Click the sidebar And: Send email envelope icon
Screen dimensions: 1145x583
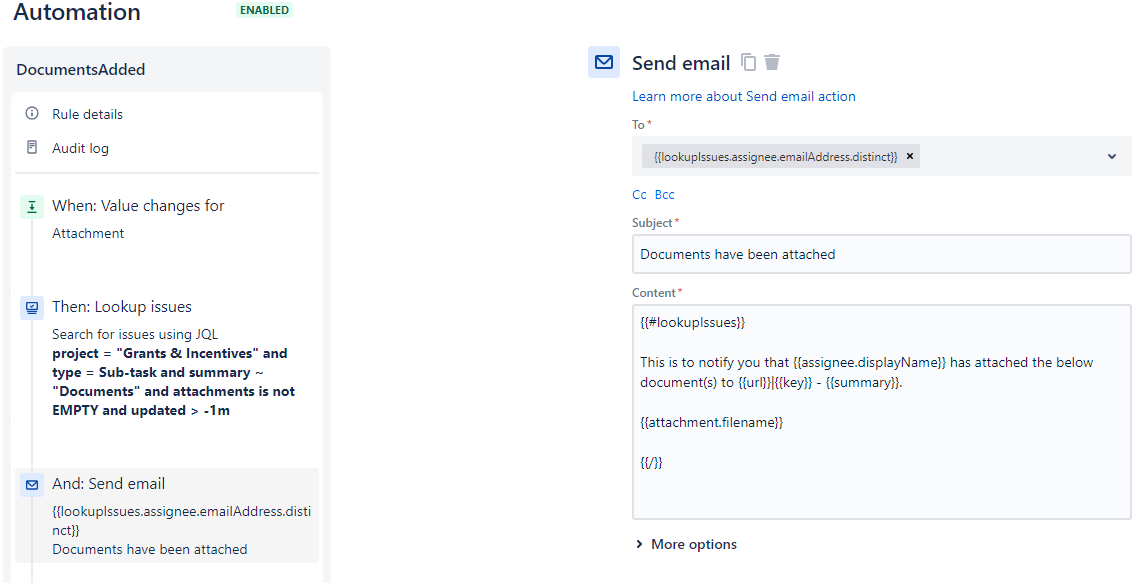pyautogui.click(x=31, y=483)
